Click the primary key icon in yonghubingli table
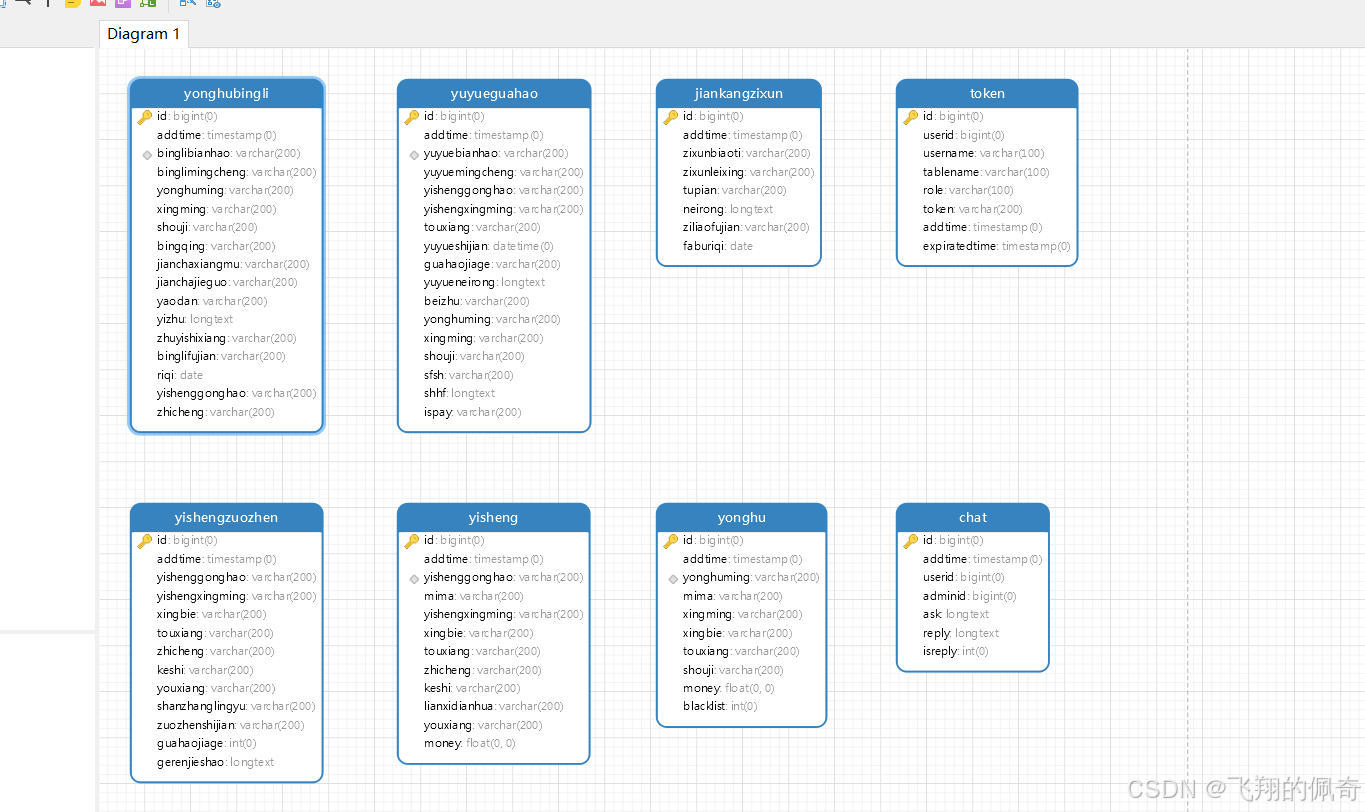Viewport: 1365px width, 812px height. coord(144,117)
